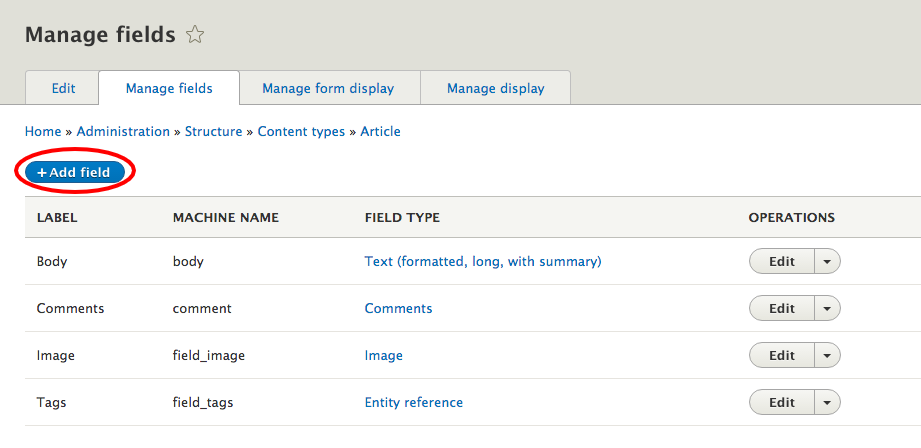
Task: Edit the Comments field
Action: pos(782,308)
